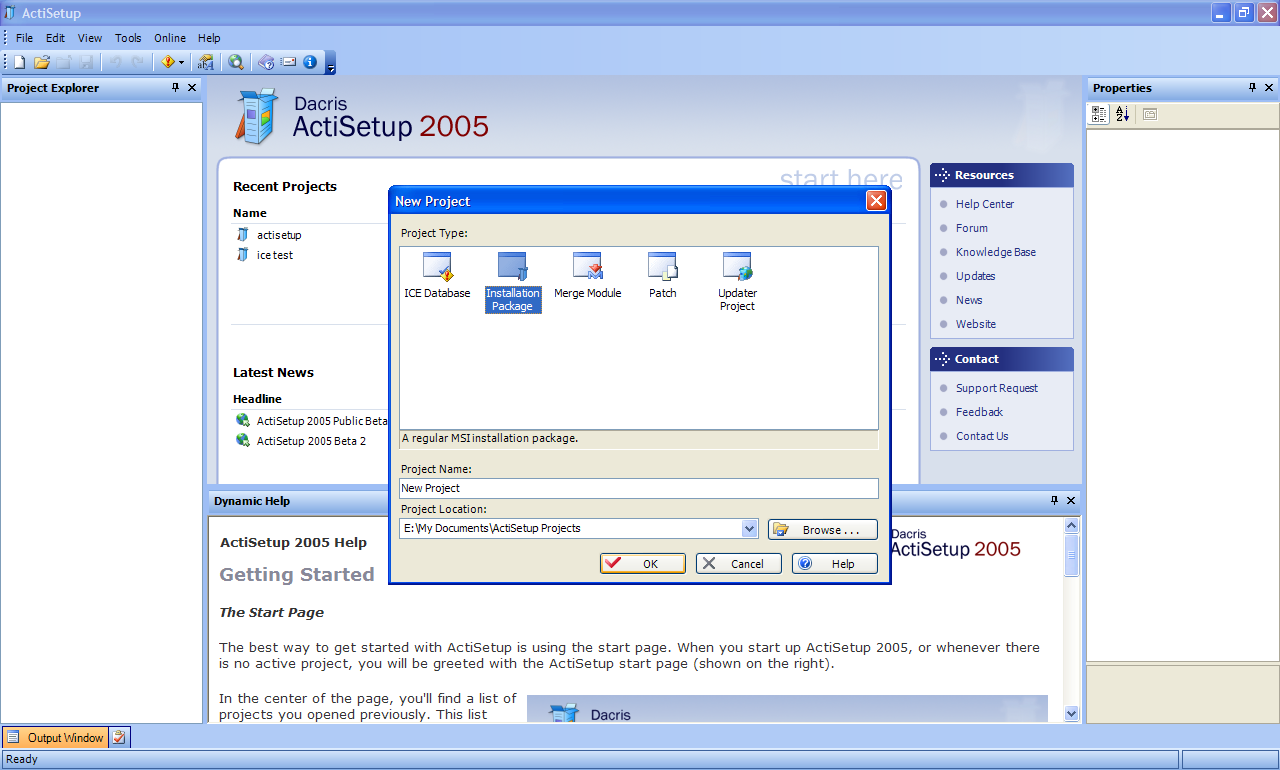Pick the Updater Project type
1280x770 pixels.
737,282
